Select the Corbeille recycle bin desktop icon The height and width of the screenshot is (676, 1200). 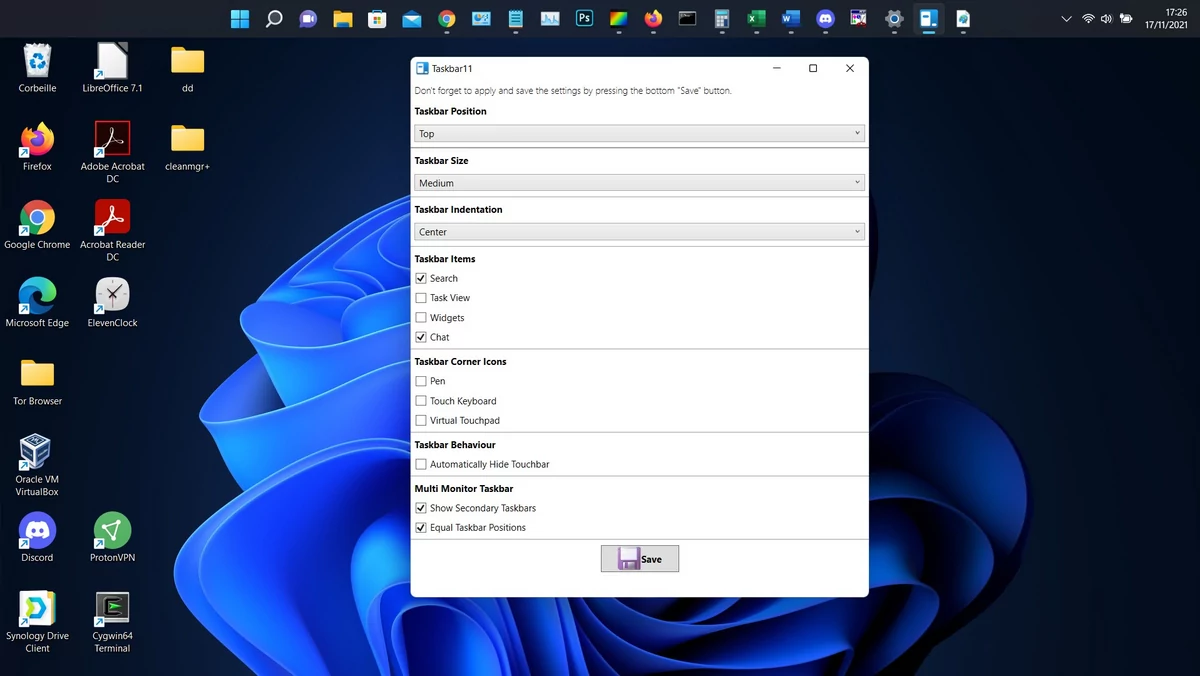tap(37, 68)
